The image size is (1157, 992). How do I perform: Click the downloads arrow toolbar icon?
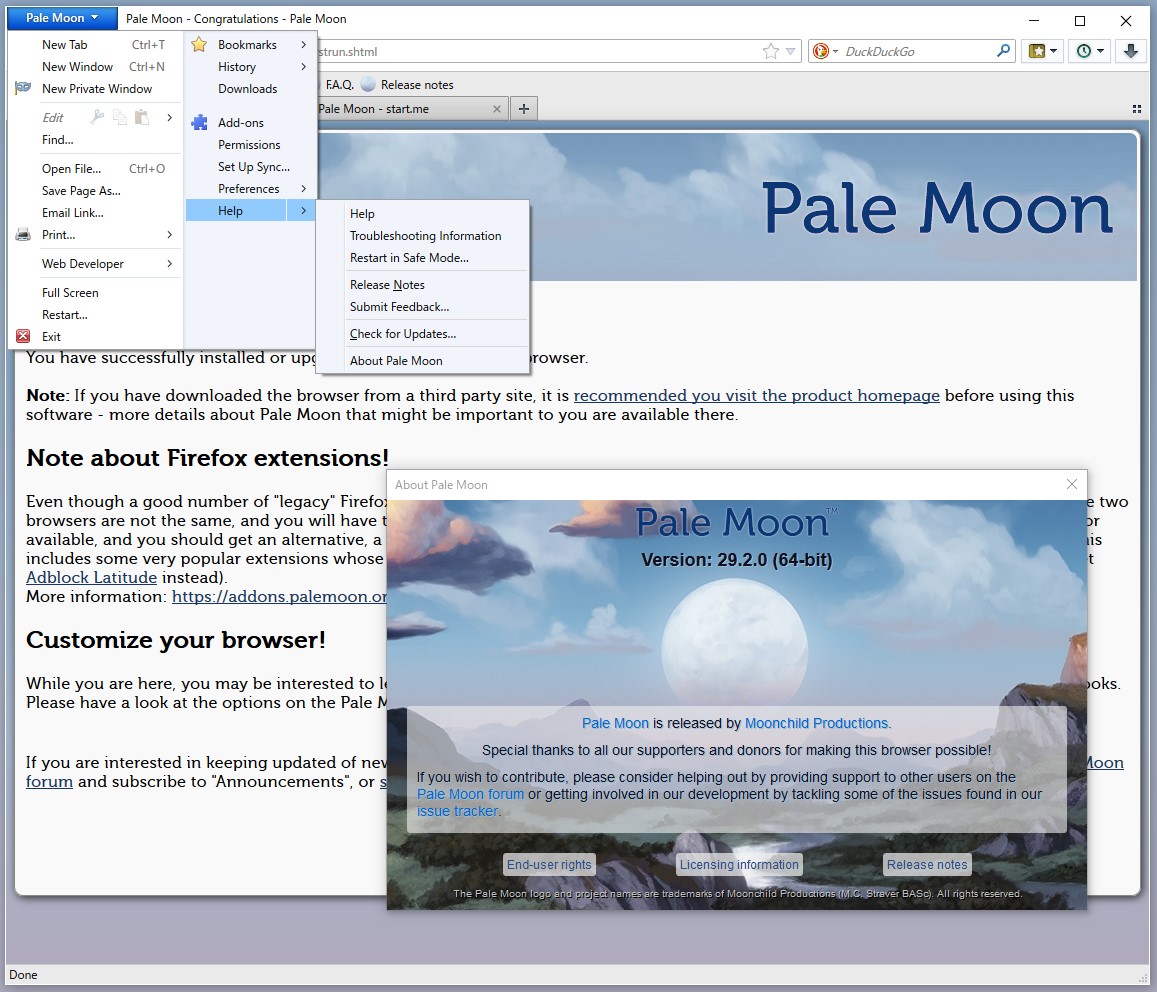(x=1131, y=50)
